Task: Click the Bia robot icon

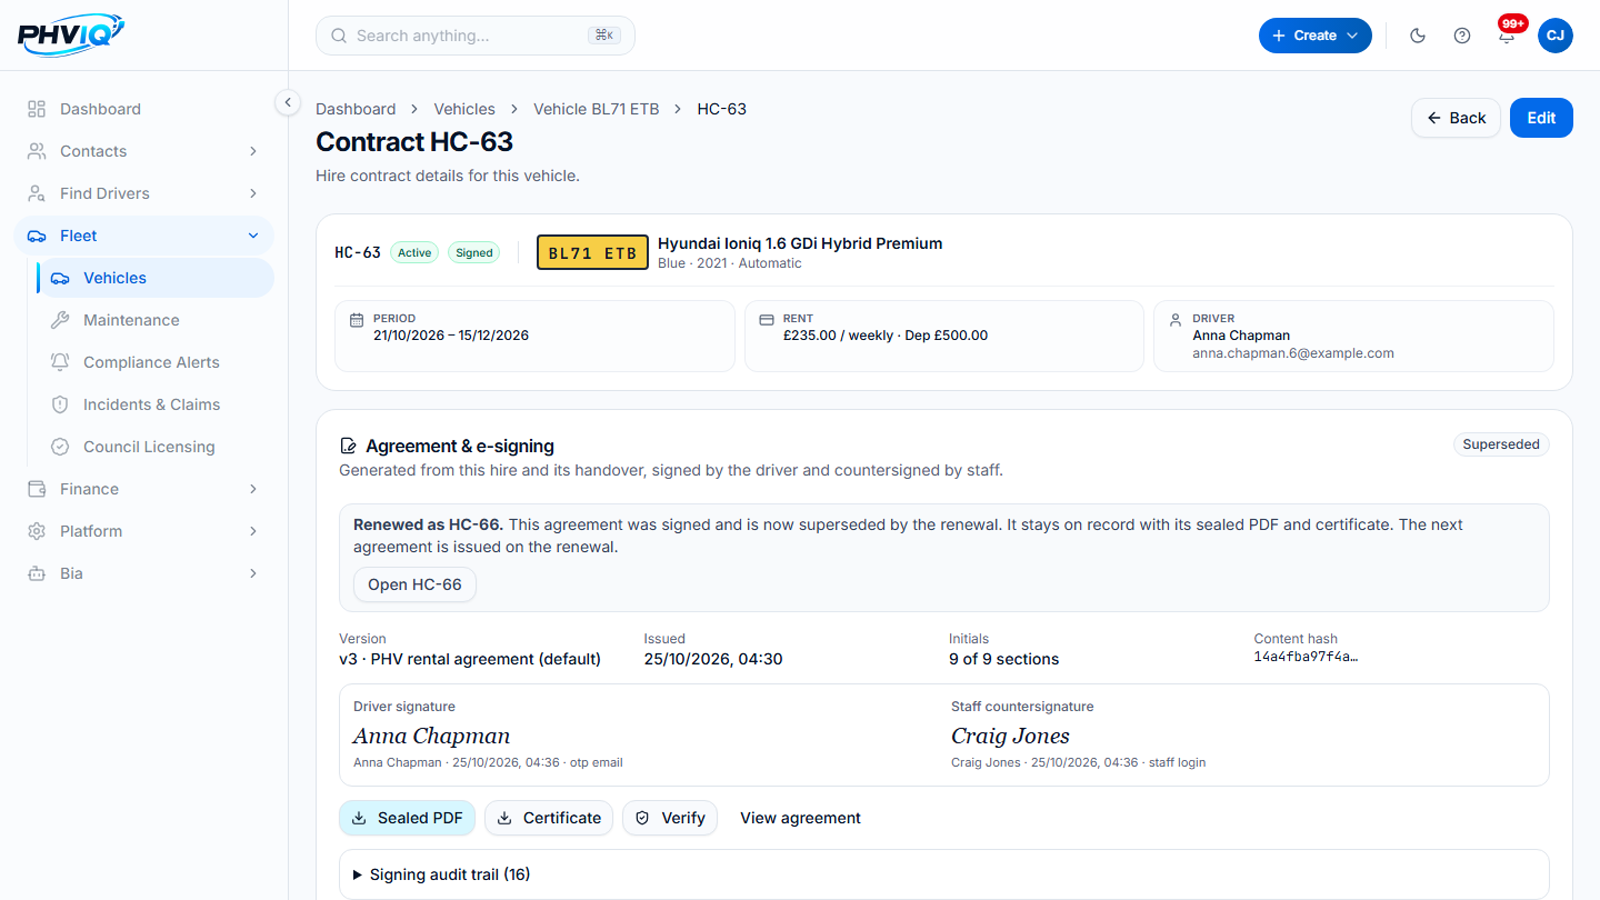Action: point(37,573)
